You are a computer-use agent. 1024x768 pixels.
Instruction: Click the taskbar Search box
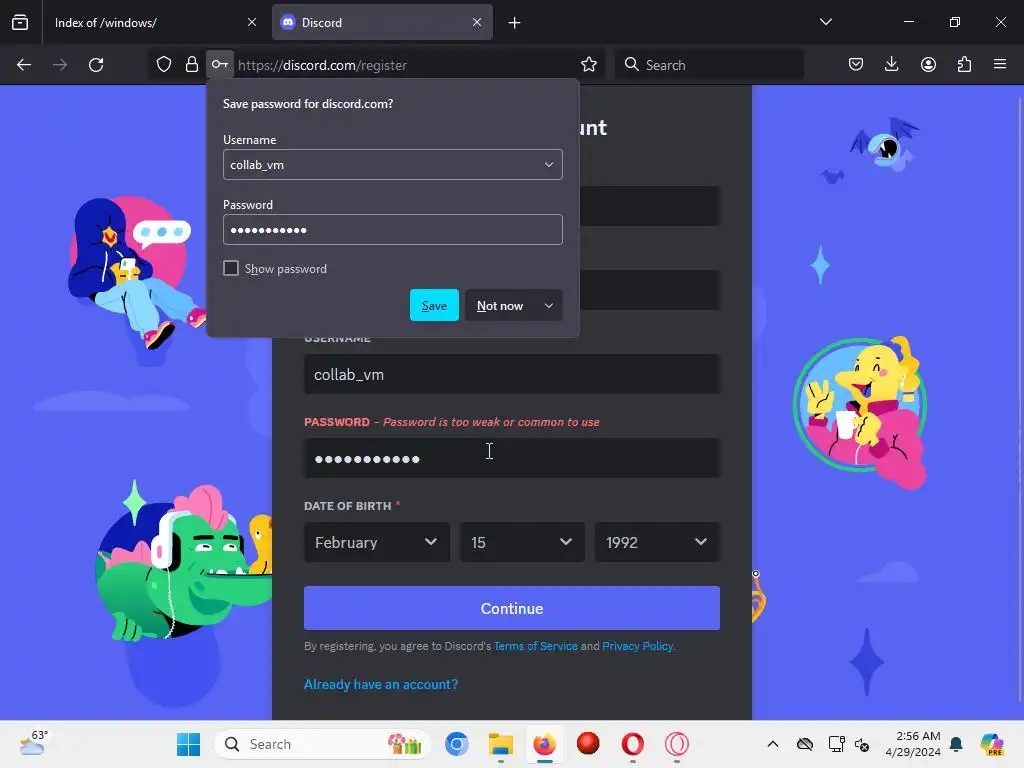click(322, 744)
